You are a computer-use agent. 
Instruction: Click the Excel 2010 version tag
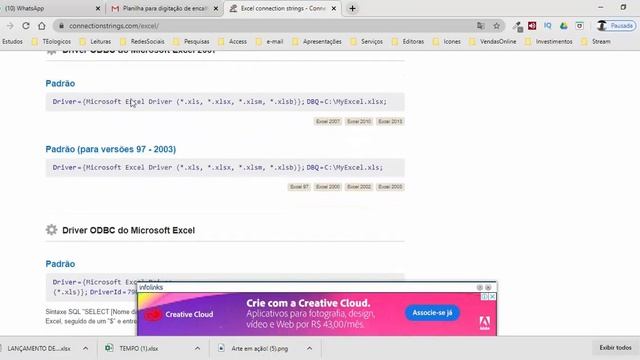(359, 121)
